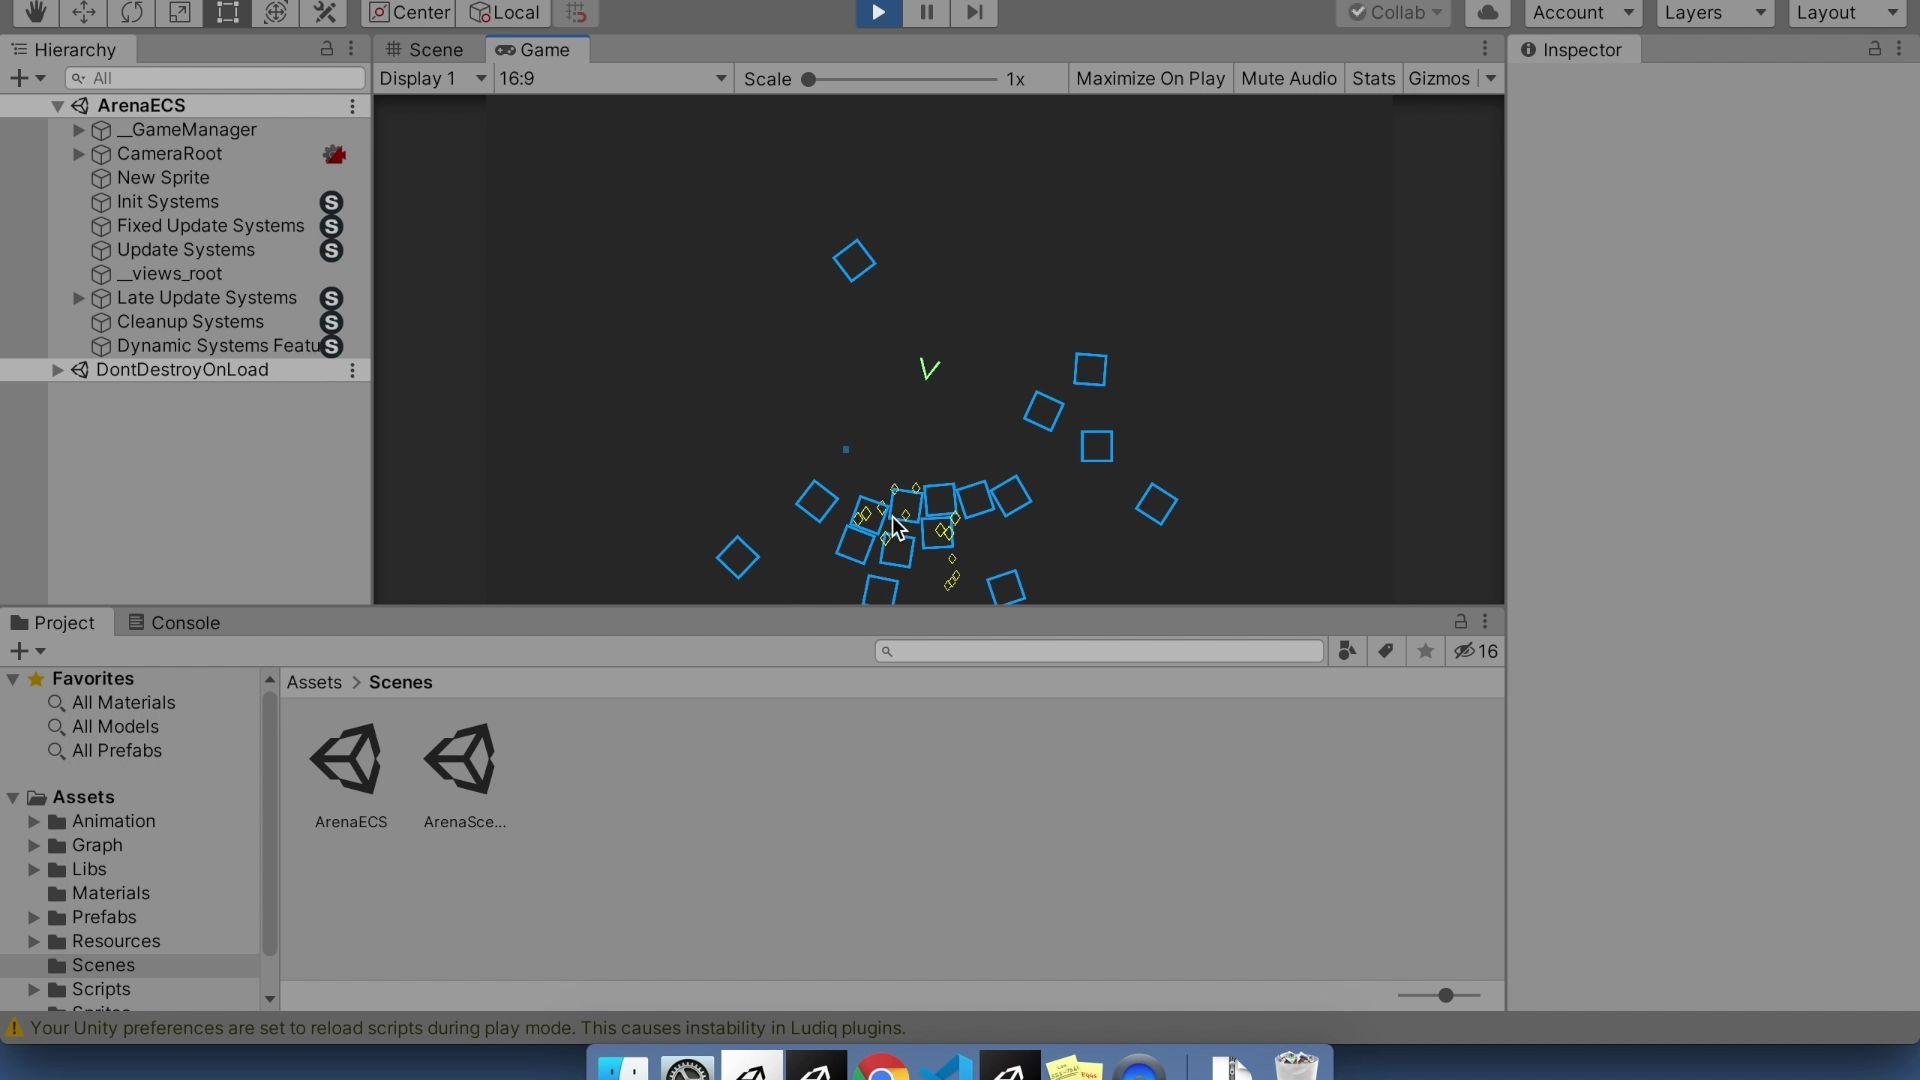The height and width of the screenshot is (1080, 1920).
Task: Open custom editor tools
Action: 324,12
